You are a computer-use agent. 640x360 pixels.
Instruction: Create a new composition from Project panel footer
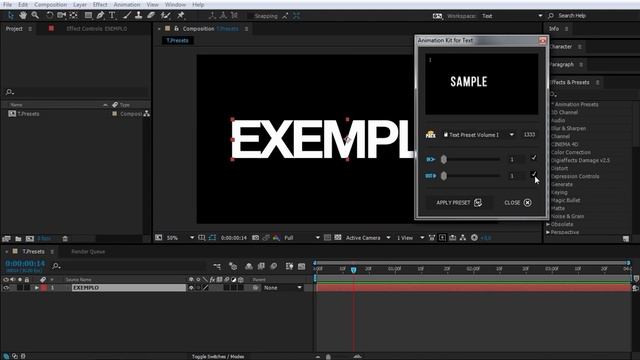point(30,239)
